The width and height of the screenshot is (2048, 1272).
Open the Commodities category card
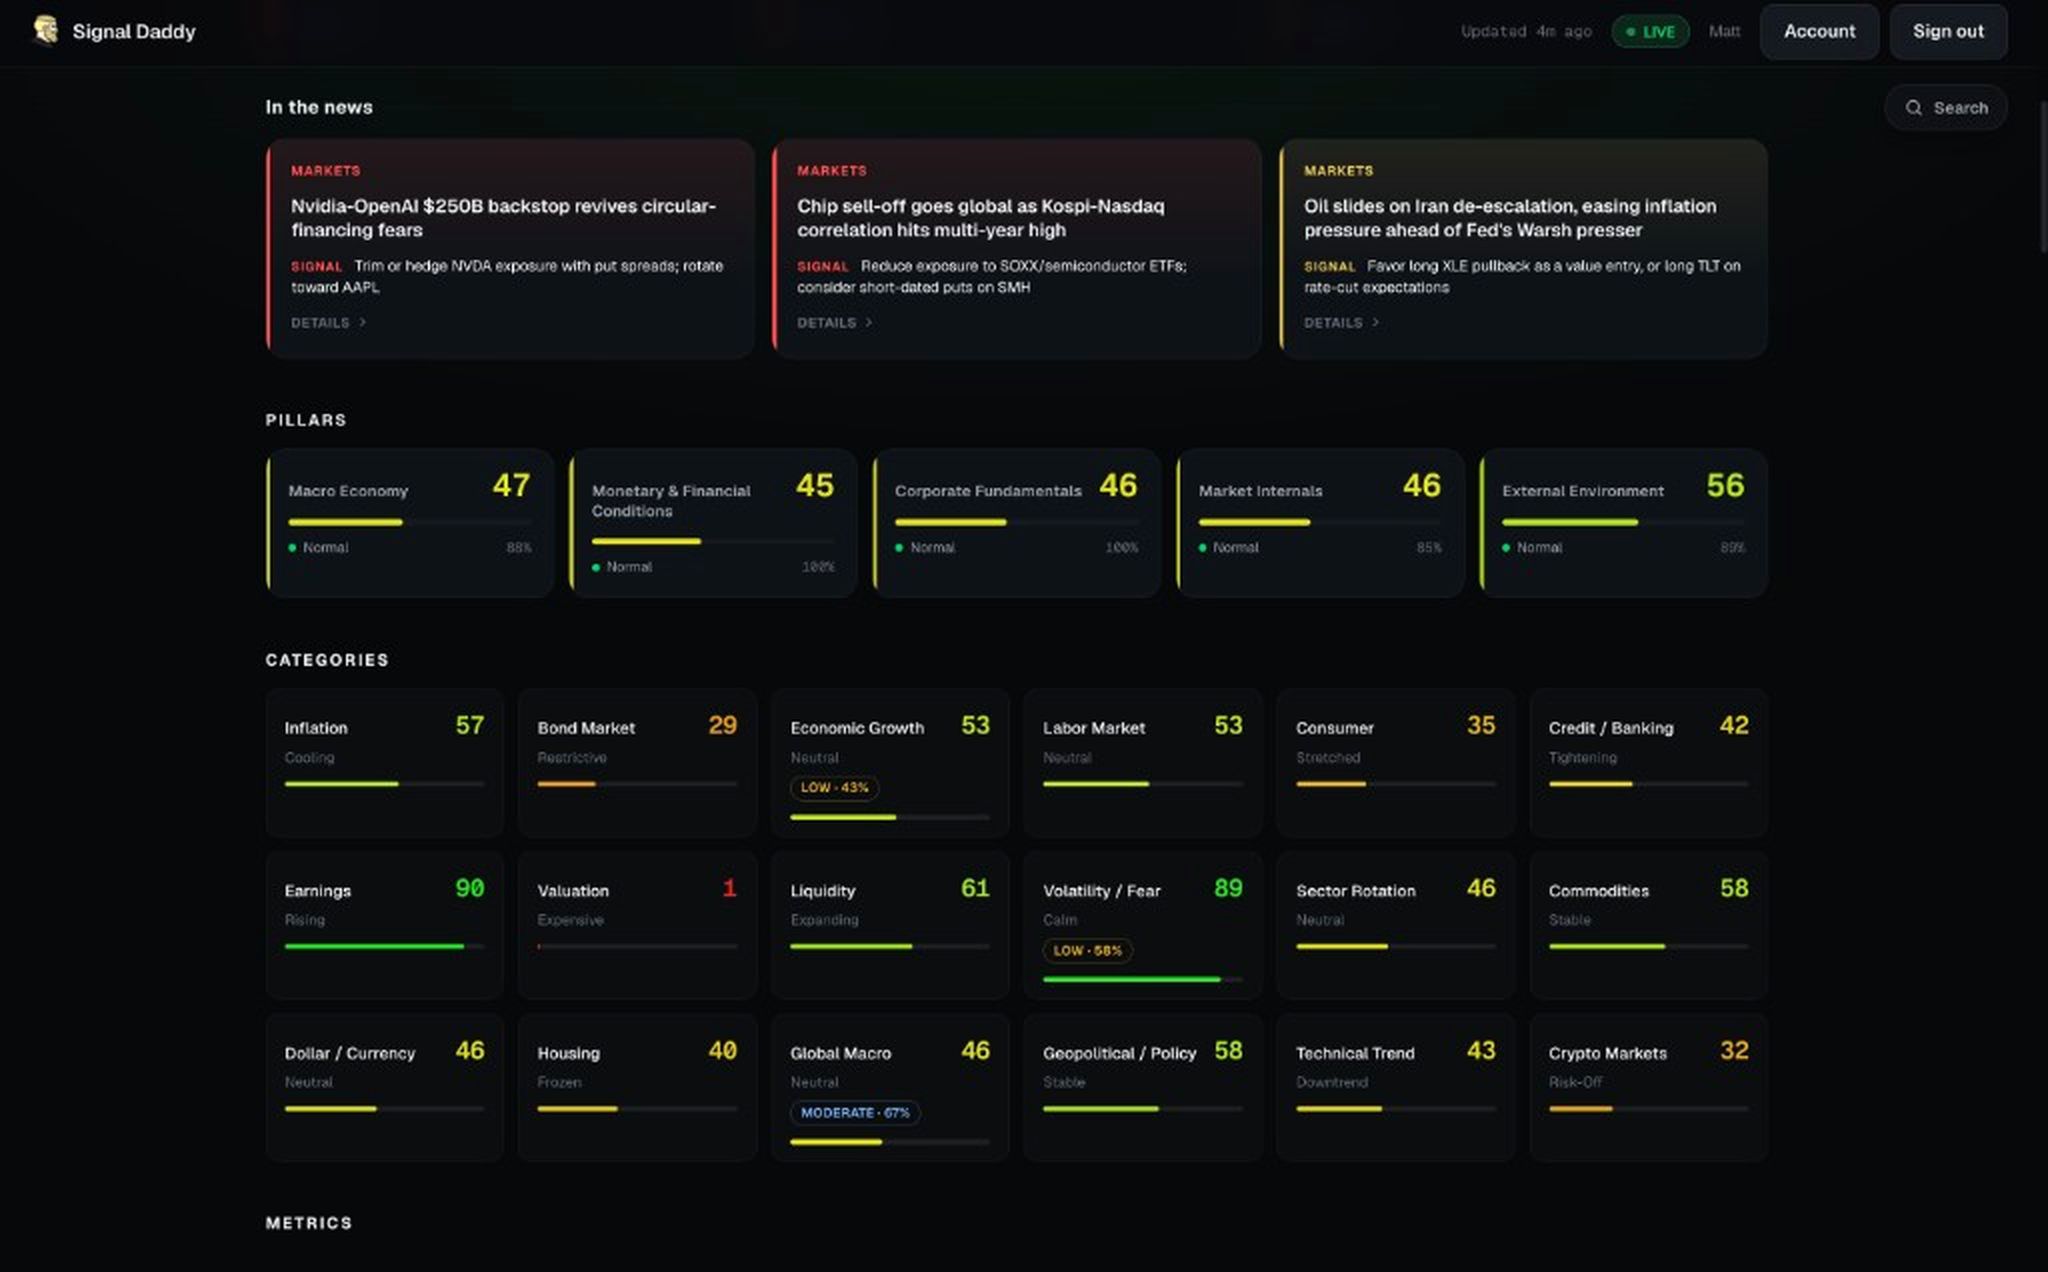point(1649,925)
